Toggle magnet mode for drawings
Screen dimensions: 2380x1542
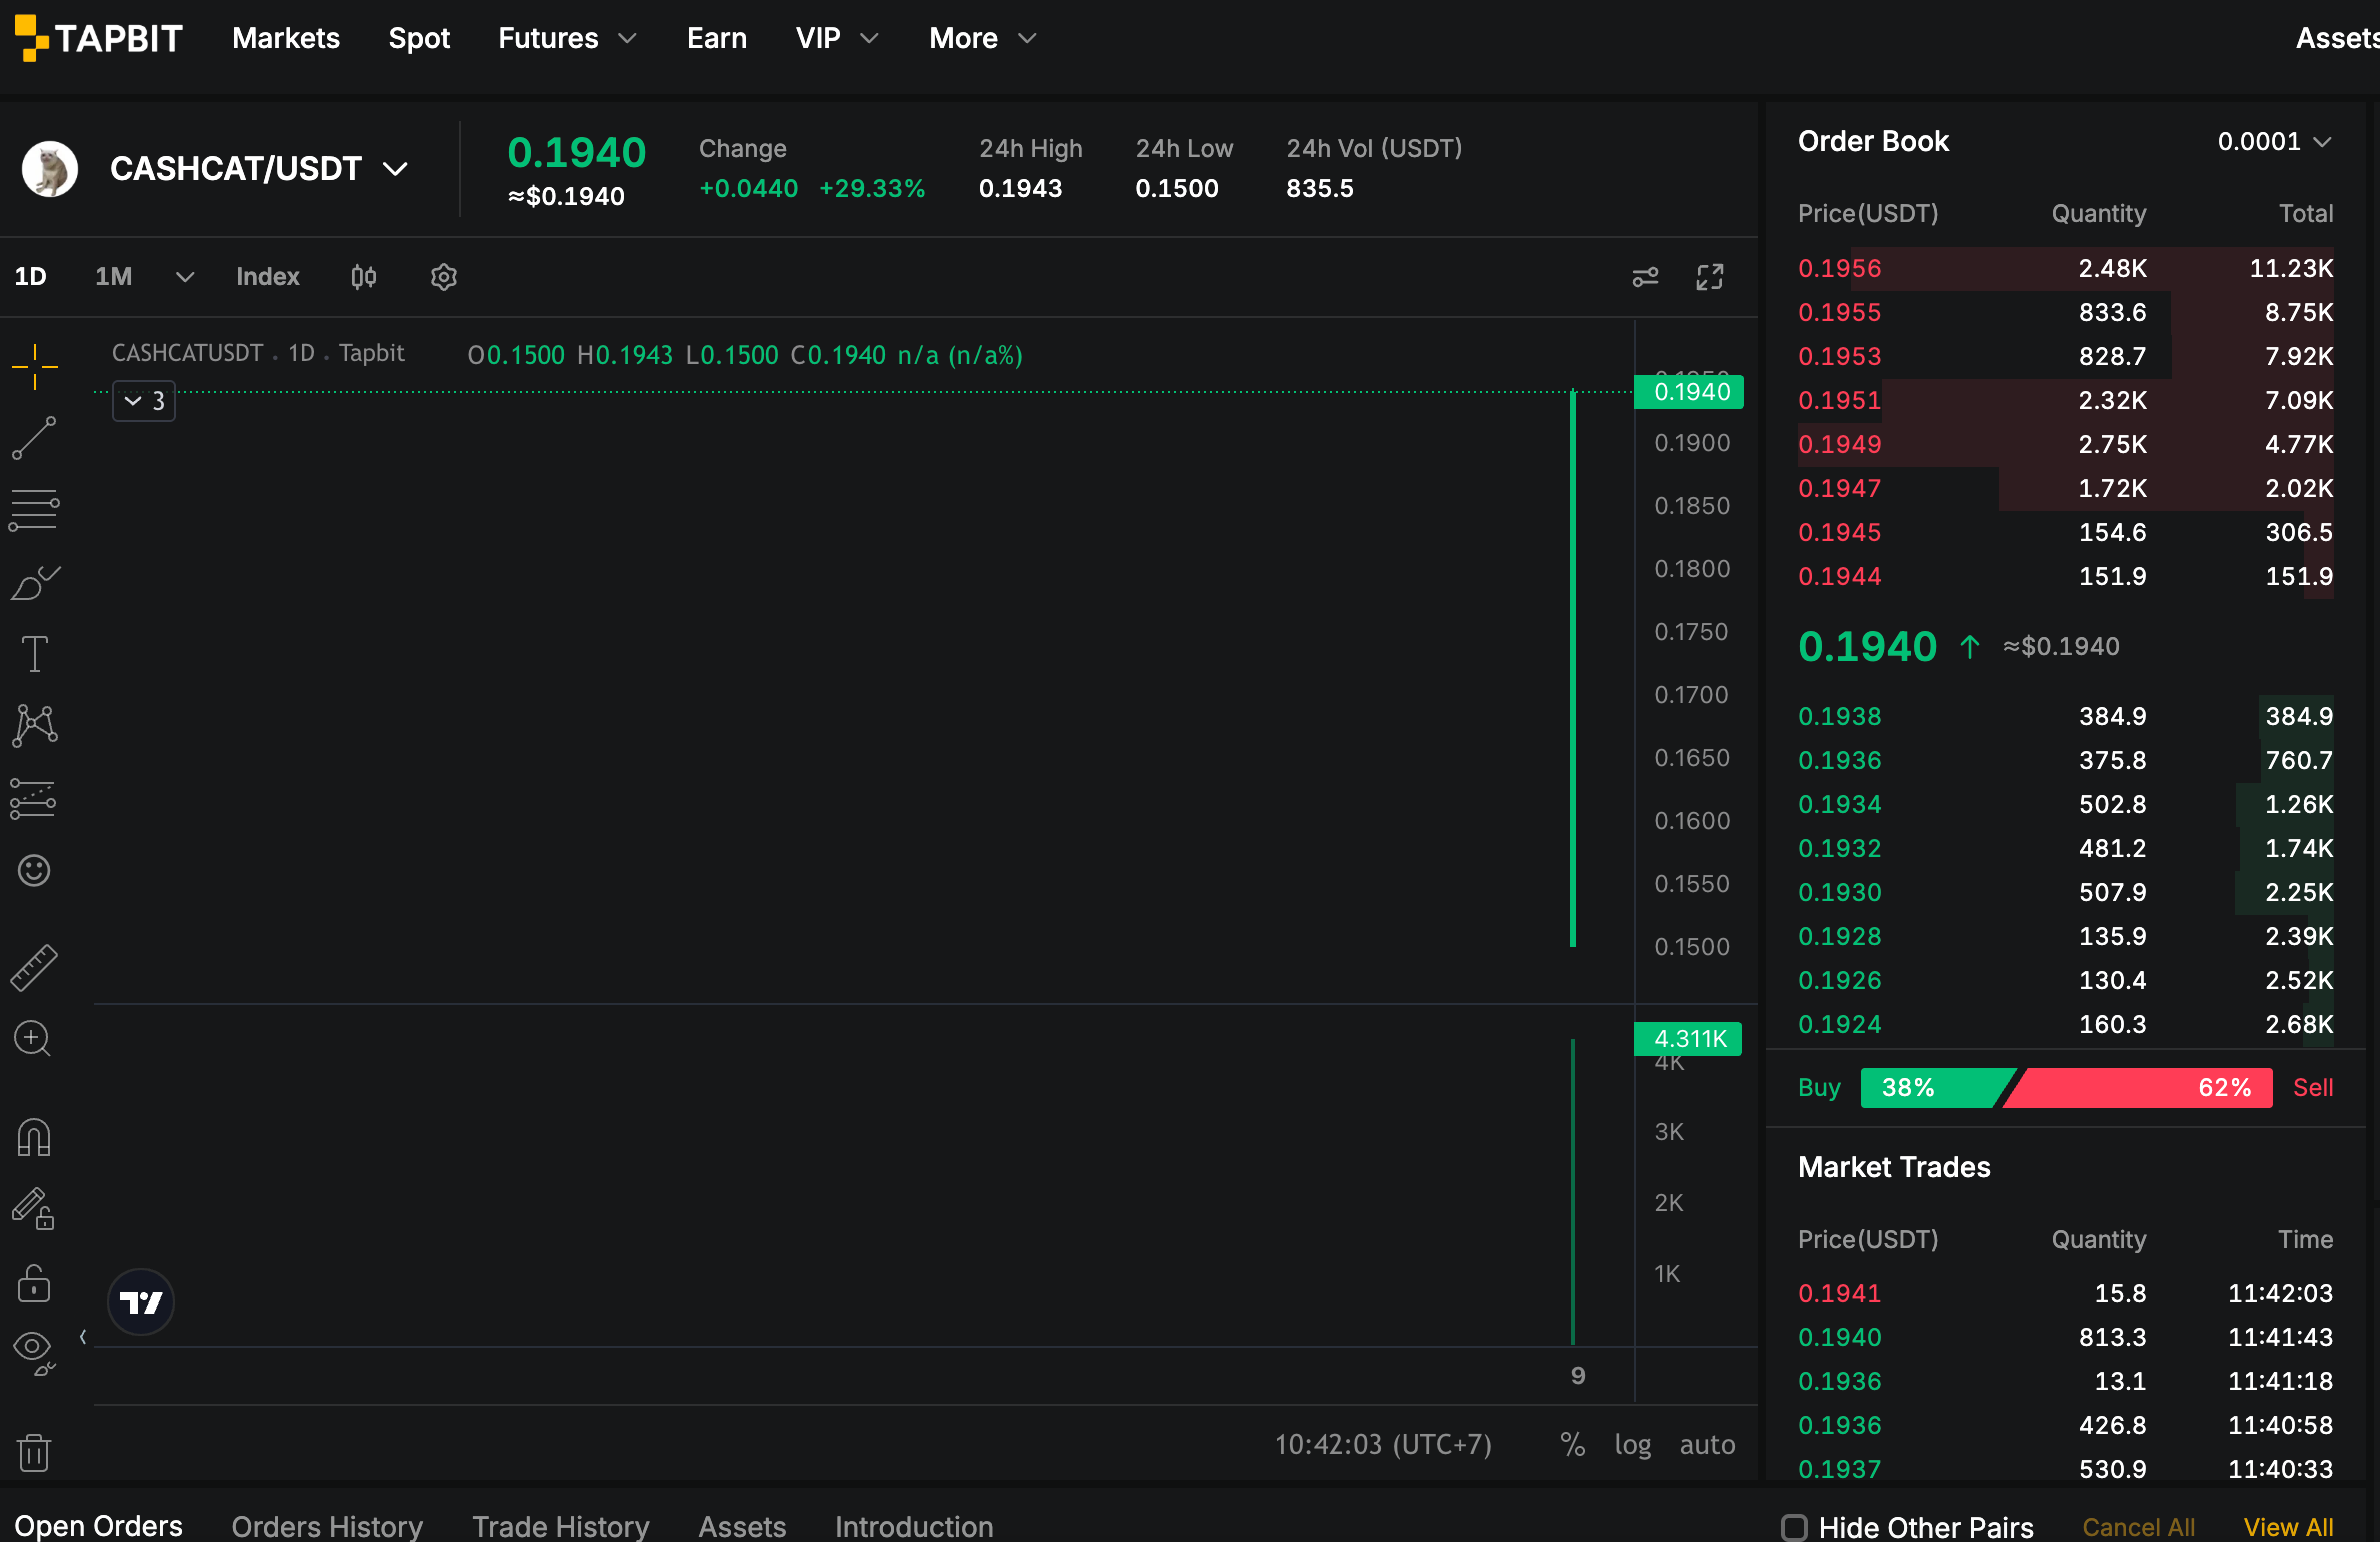[34, 1137]
